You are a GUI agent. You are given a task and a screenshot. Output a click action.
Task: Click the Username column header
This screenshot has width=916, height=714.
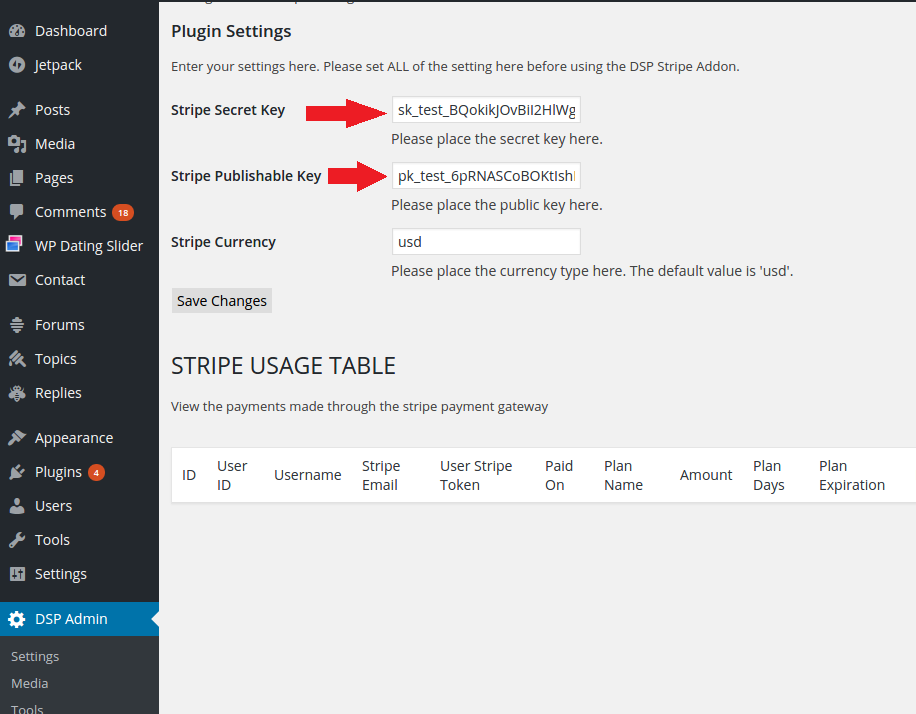pos(308,475)
